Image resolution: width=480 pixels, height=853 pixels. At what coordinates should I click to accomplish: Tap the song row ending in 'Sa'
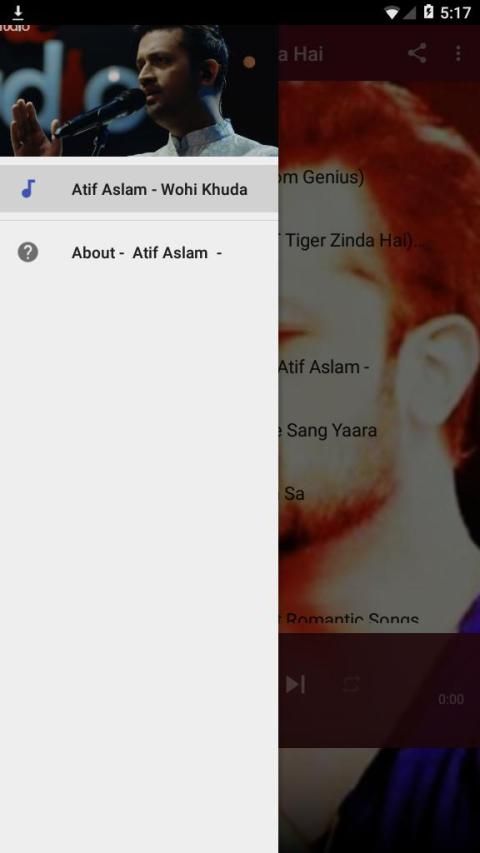pyautogui.click(x=379, y=493)
